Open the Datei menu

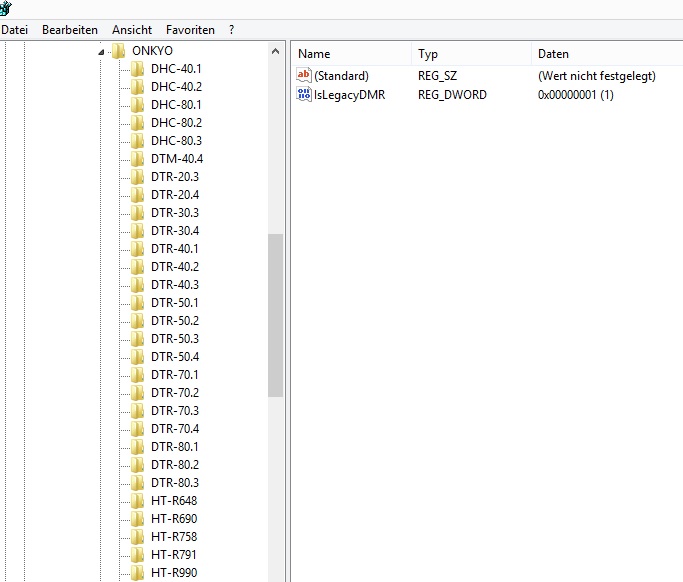pyautogui.click(x=14, y=30)
